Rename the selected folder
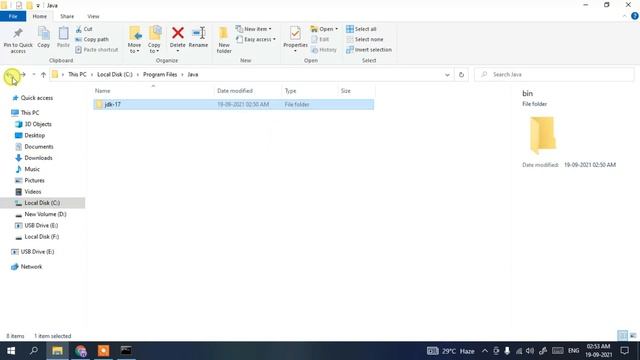640x360 pixels. point(198,38)
